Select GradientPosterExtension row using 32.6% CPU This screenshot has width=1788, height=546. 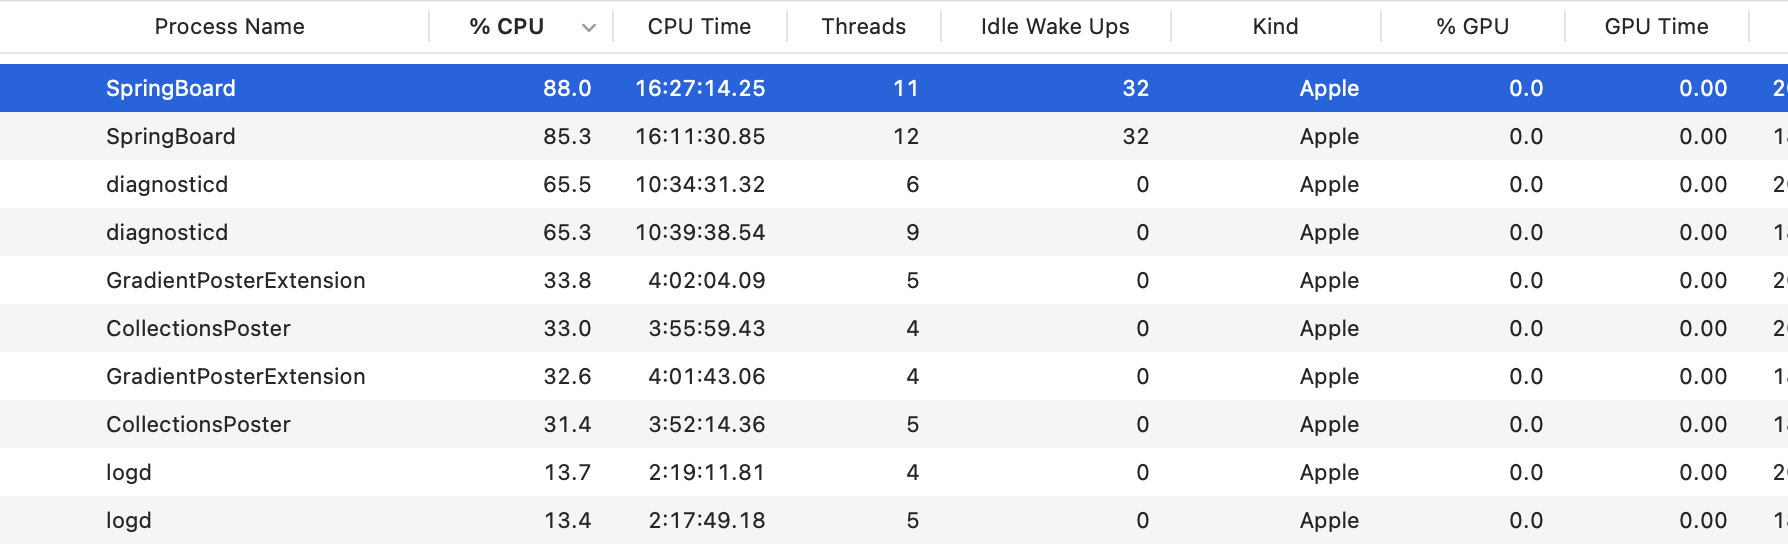[236, 376]
